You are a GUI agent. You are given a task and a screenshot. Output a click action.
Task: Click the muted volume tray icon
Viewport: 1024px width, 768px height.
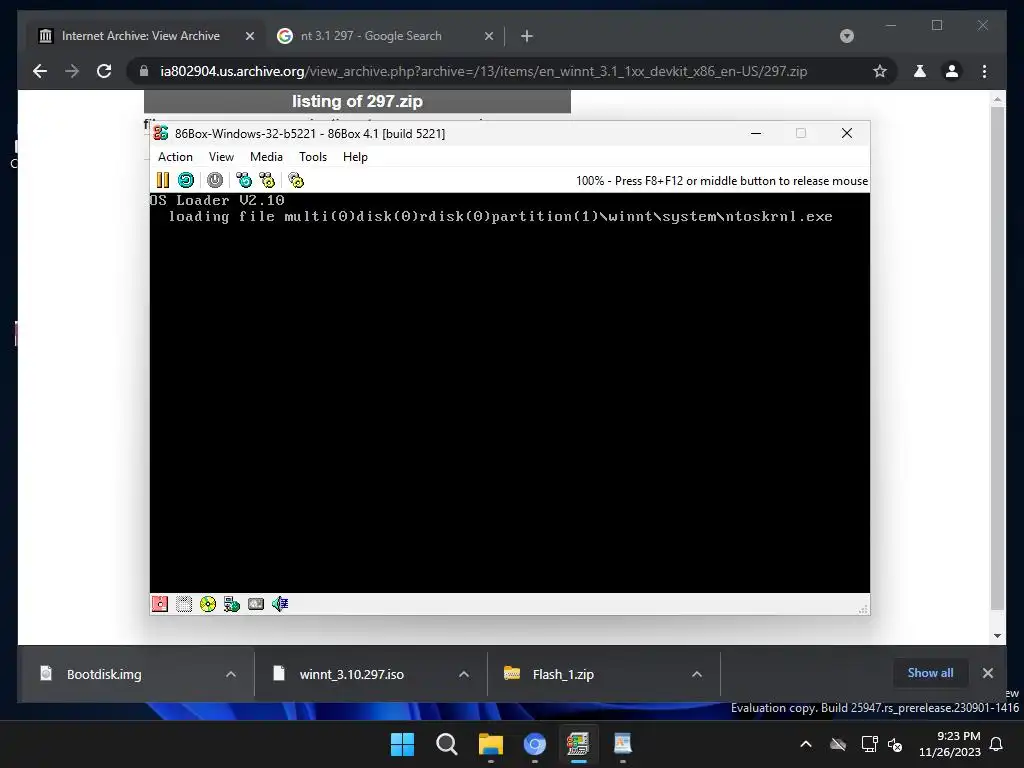895,744
